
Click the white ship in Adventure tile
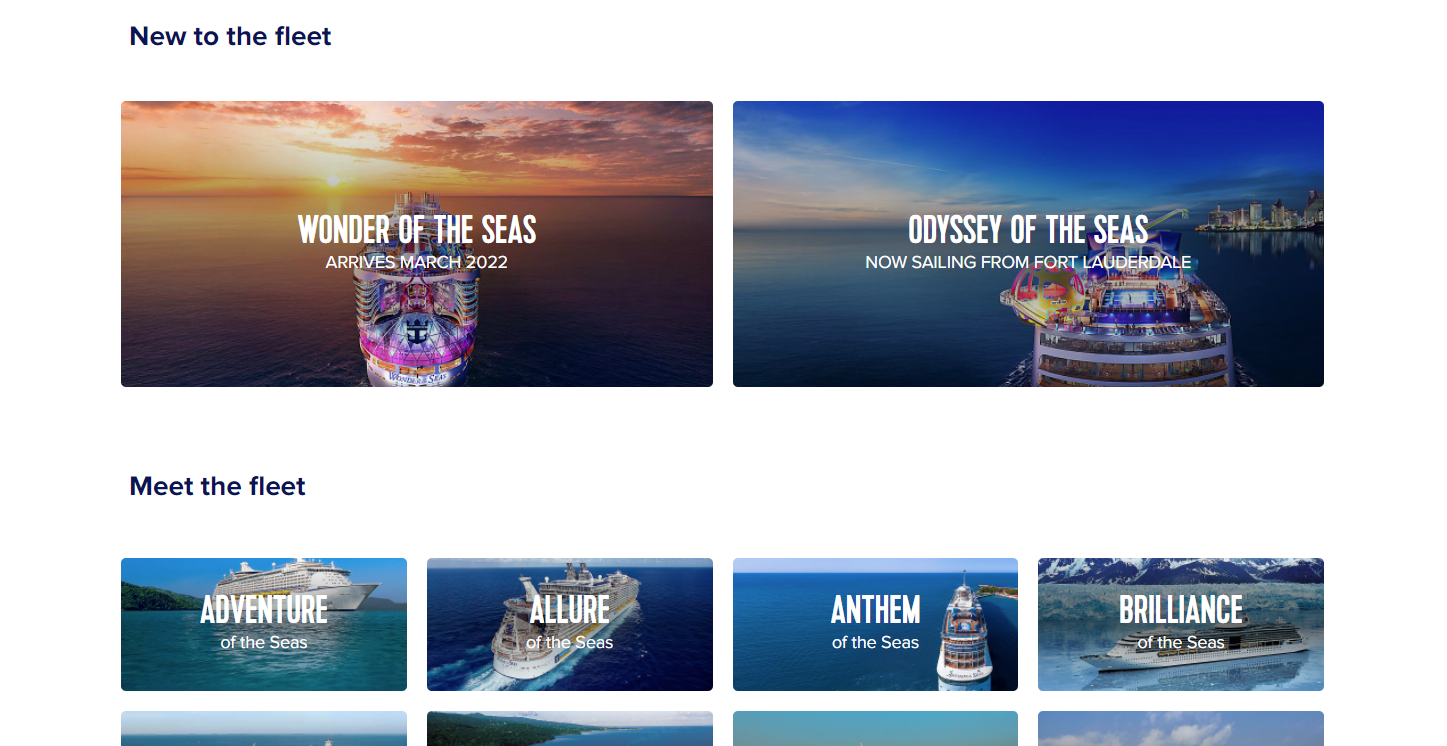[298, 583]
